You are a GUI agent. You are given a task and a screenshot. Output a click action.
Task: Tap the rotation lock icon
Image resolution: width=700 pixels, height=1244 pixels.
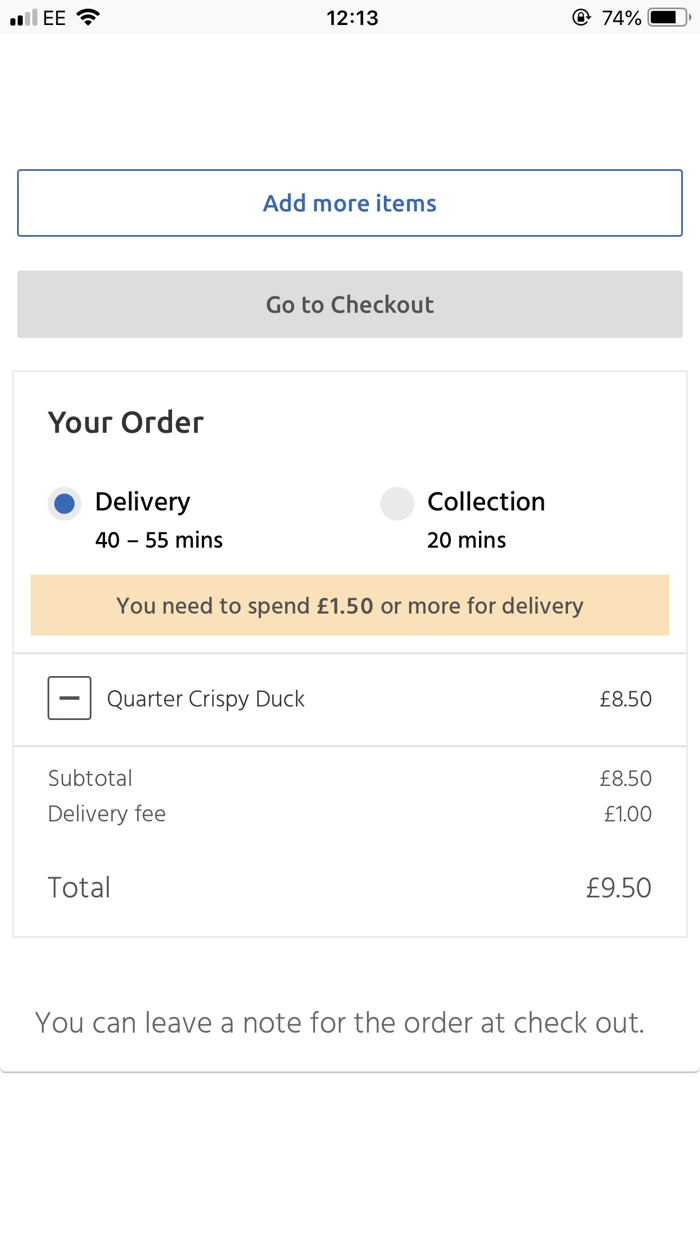(x=580, y=17)
